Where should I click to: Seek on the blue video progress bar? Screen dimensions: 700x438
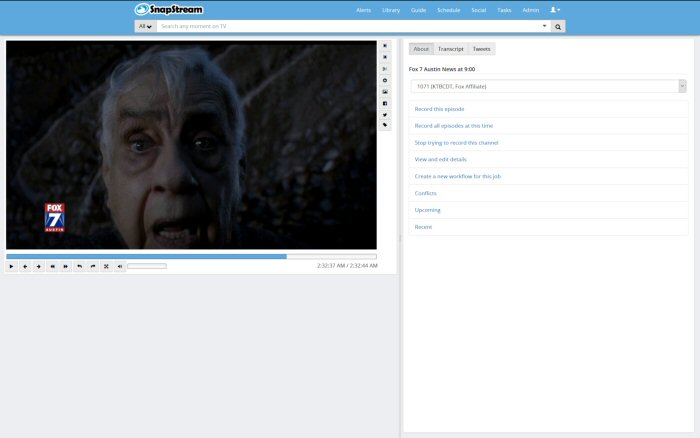click(x=191, y=256)
